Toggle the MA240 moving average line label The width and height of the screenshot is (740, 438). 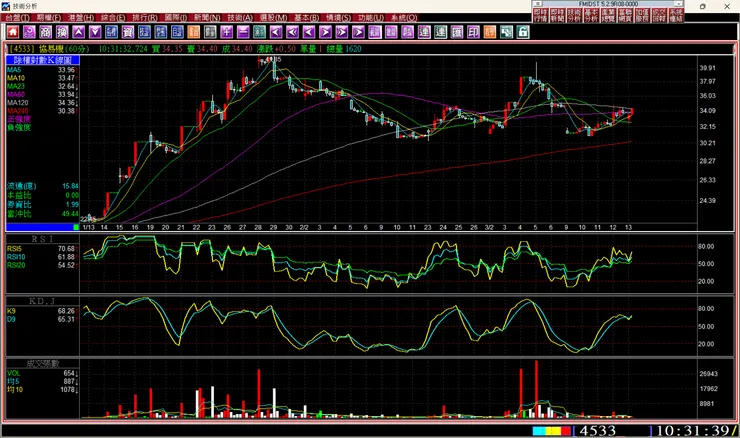tap(15, 111)
